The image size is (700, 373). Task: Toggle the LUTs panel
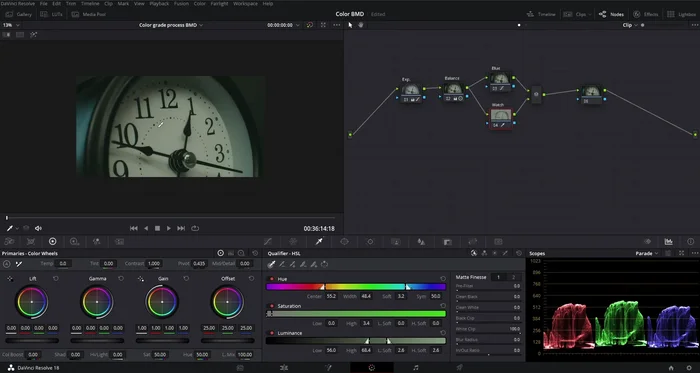coord(51,14)
